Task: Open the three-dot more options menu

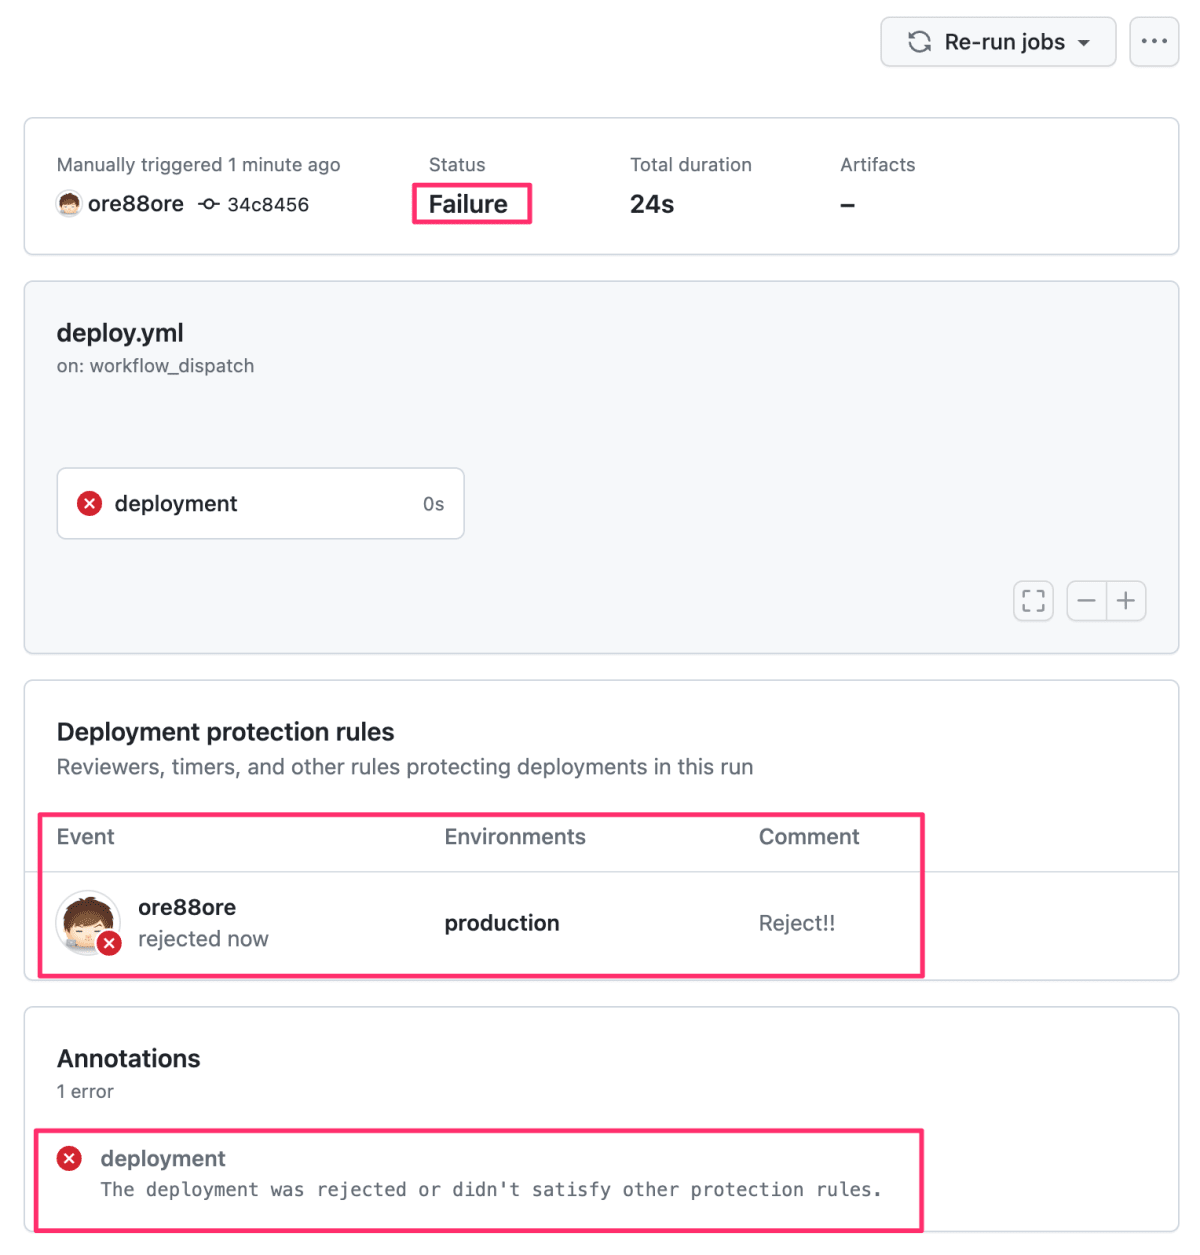Action: tap(1154, 42)
